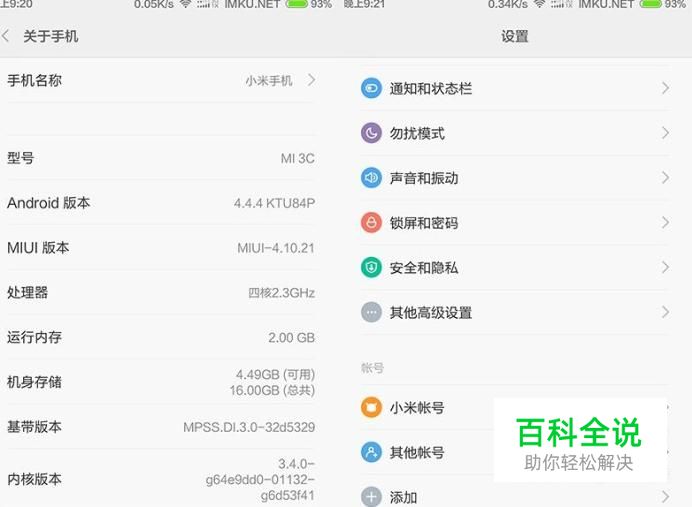This screenshot has width=692, height=507.
Task: Tap the MIUI-4.10.21 version value
Action: coord(276,248)
